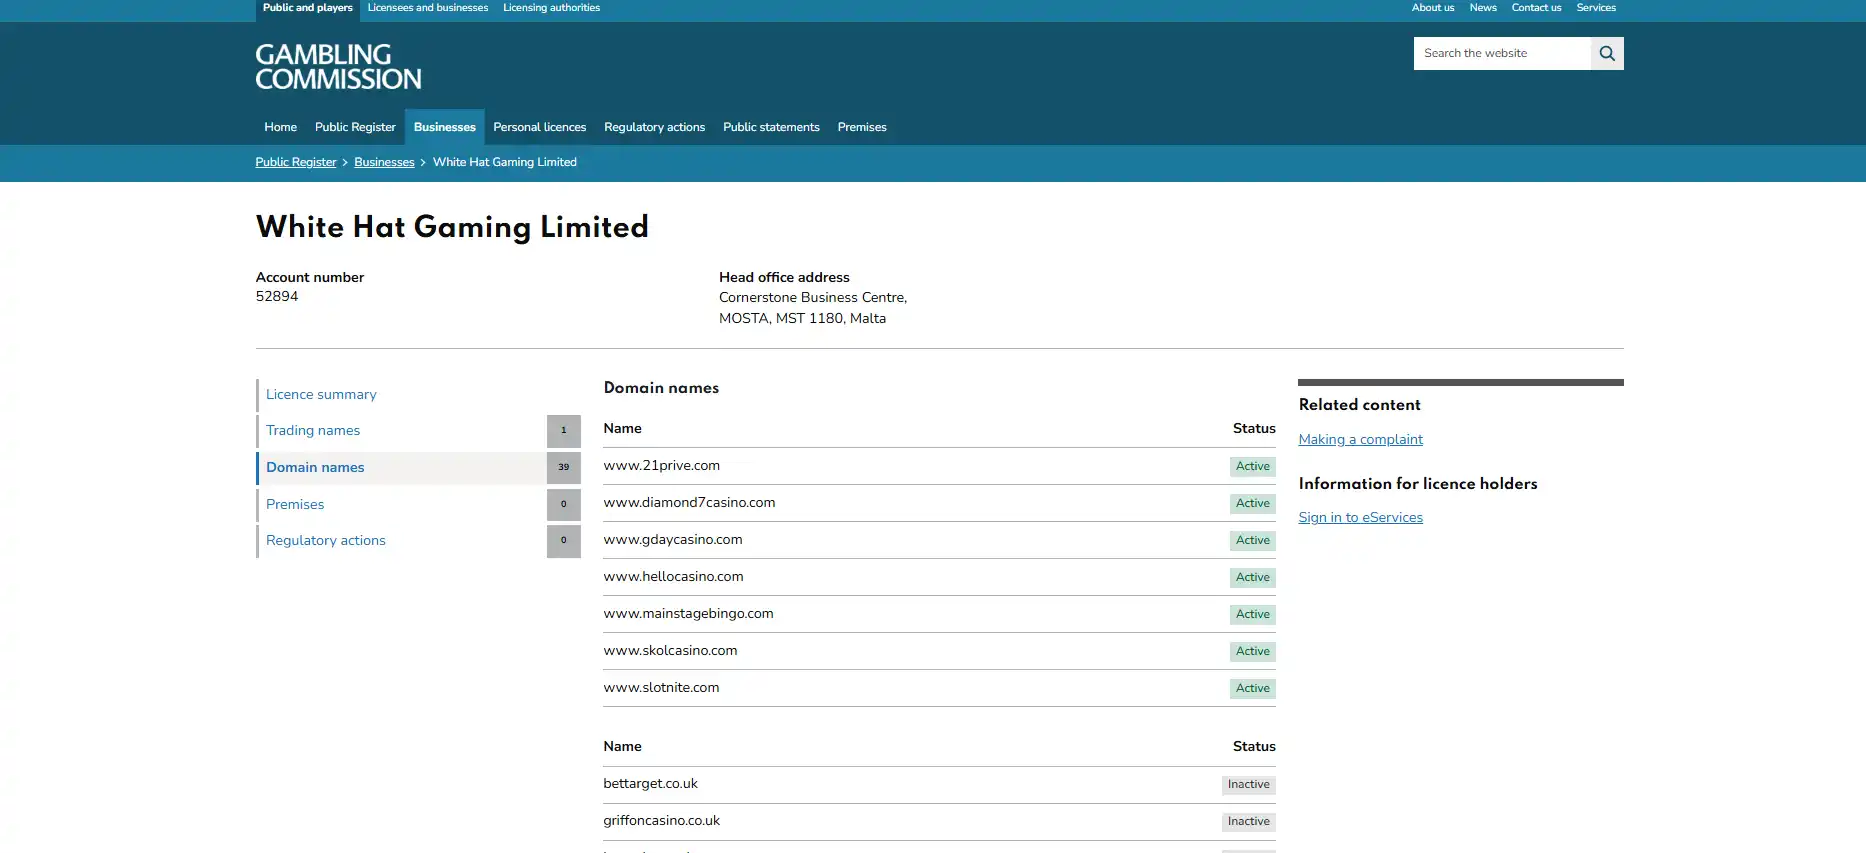Click the Trading names count badge 1
1866x853 pixels.
(x=564, y=431)
